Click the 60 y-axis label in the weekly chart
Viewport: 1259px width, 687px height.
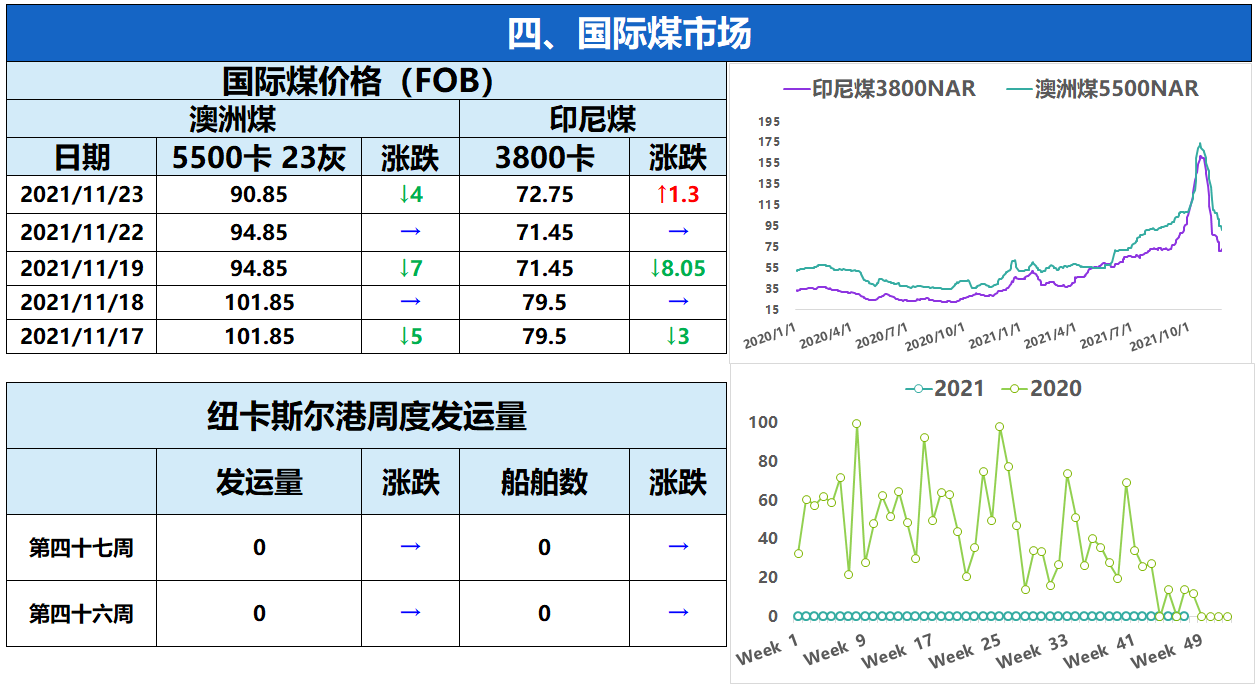(767, 500)
